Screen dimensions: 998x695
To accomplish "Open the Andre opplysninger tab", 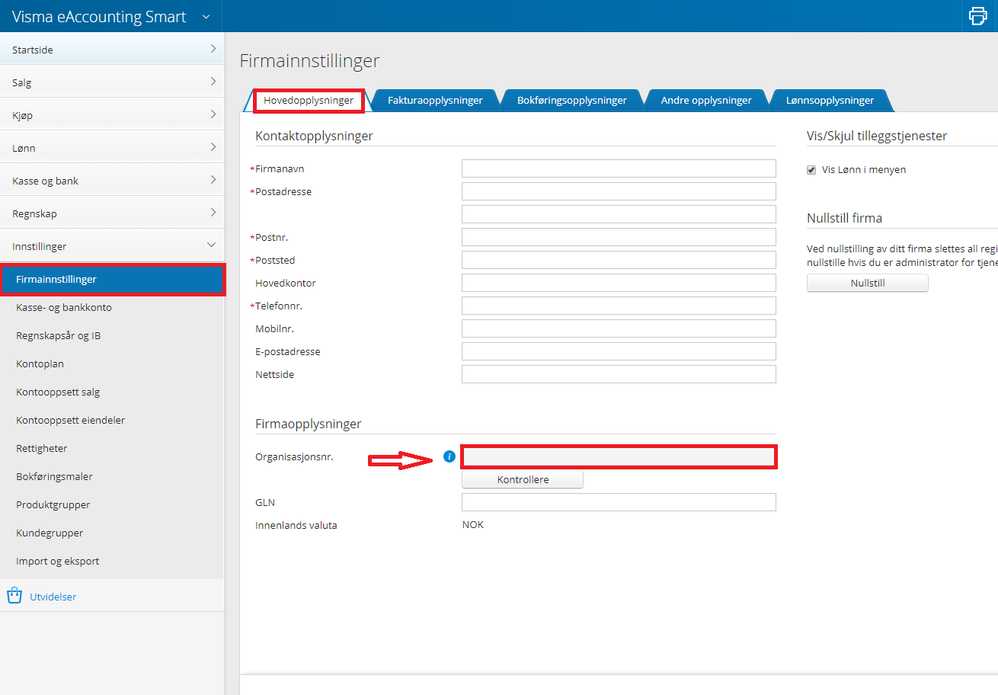I will (x=706, y=101).
